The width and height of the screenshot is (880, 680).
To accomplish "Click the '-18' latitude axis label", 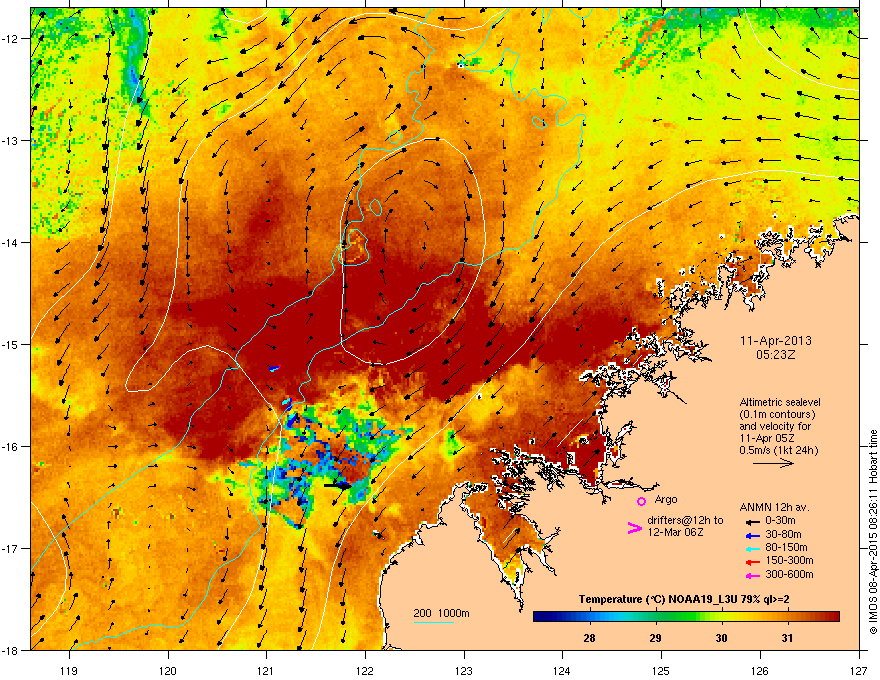I will (9, 650).
